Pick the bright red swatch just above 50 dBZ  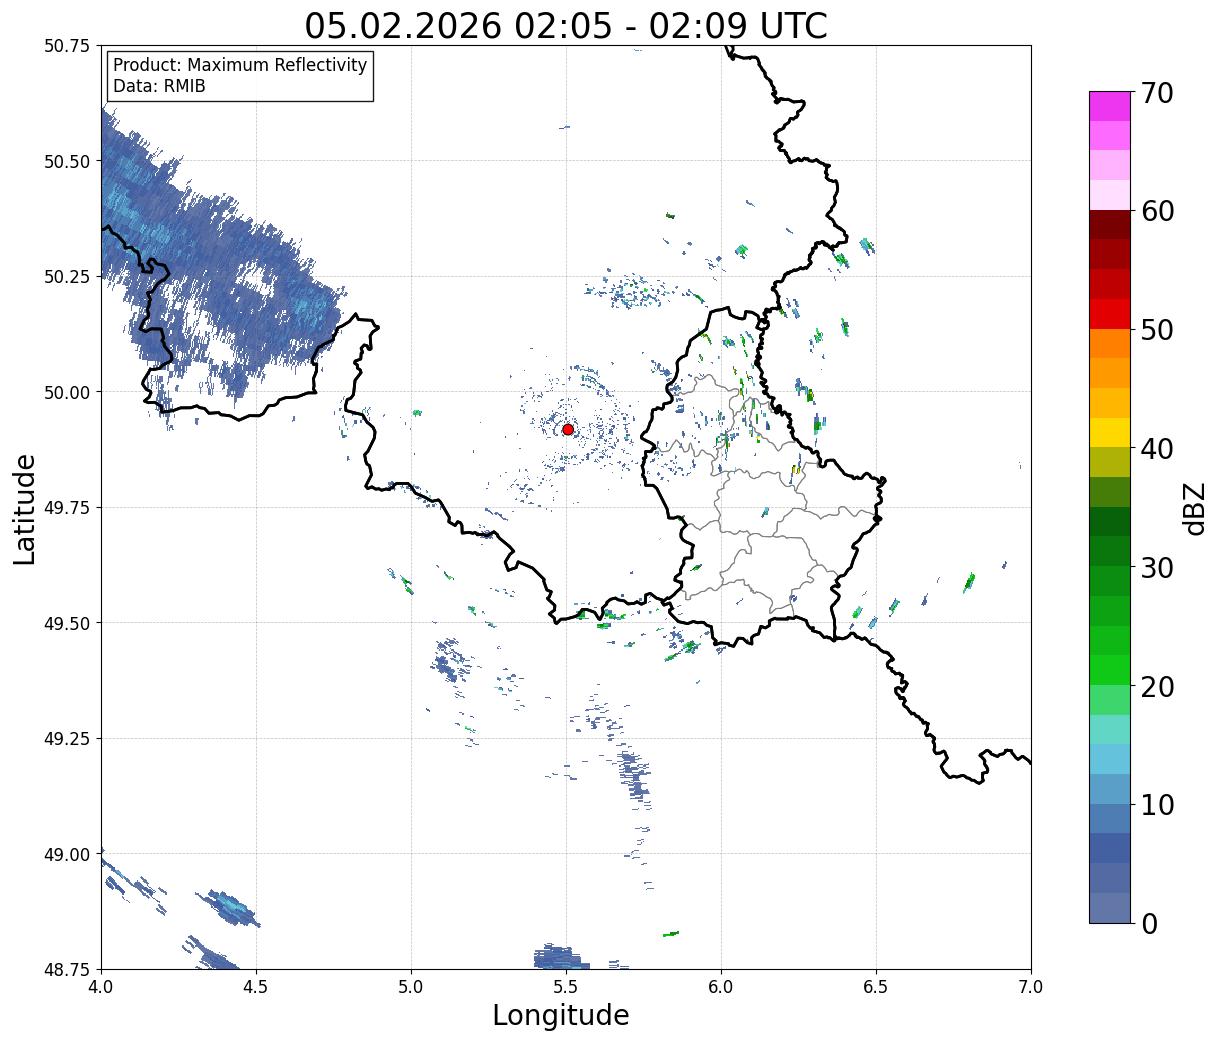[x=1110, y=314]
